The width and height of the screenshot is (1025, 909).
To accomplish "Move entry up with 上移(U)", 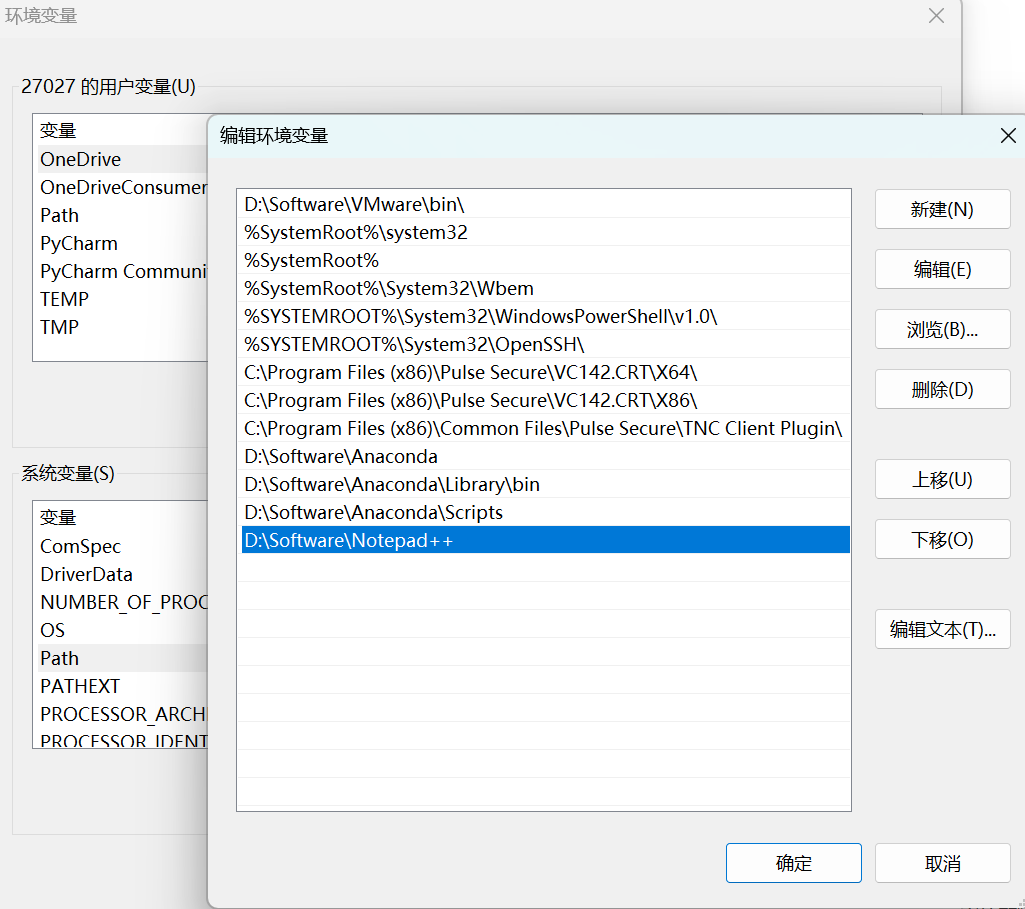I will point(942,480).
